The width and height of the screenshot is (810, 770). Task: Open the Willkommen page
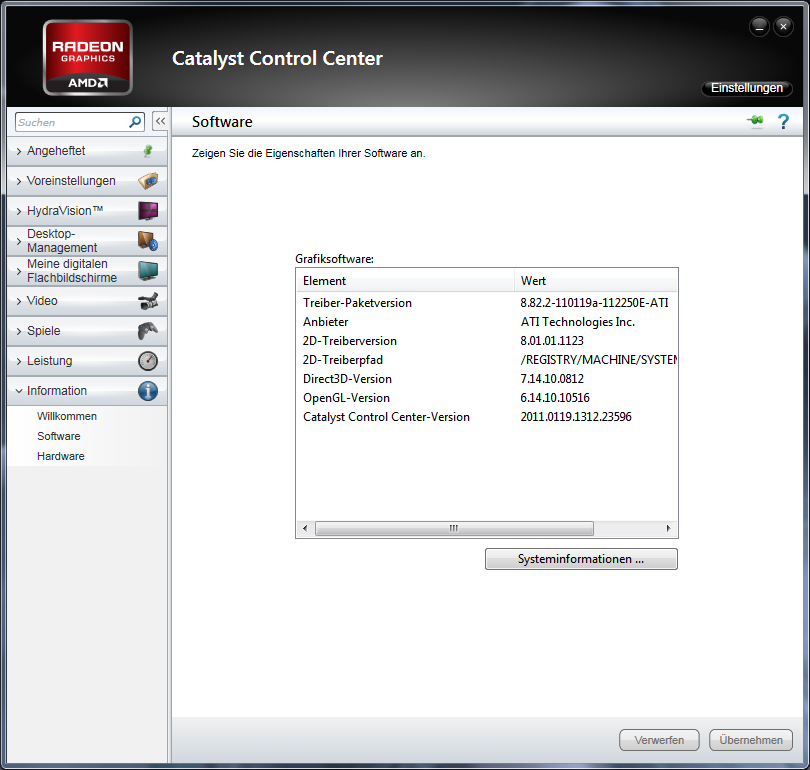(67, 416)
